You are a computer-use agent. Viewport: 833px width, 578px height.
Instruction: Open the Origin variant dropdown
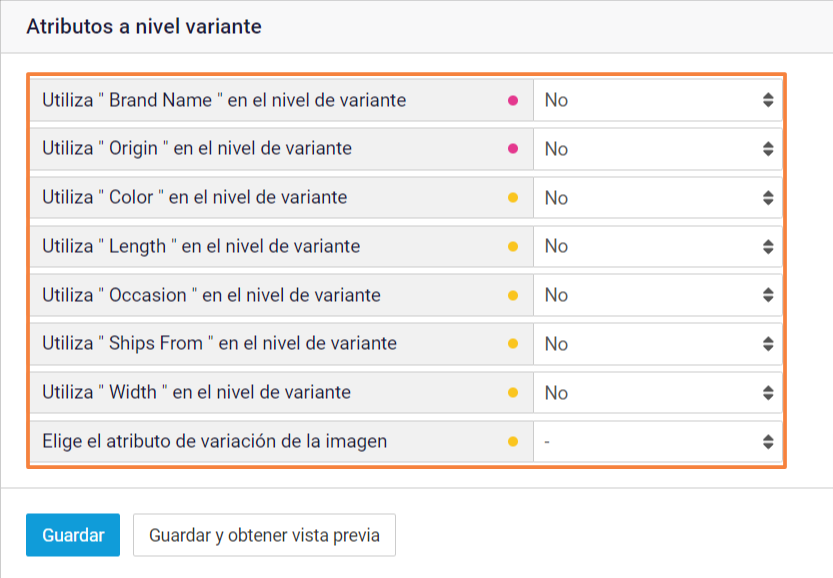click(658, 149)
